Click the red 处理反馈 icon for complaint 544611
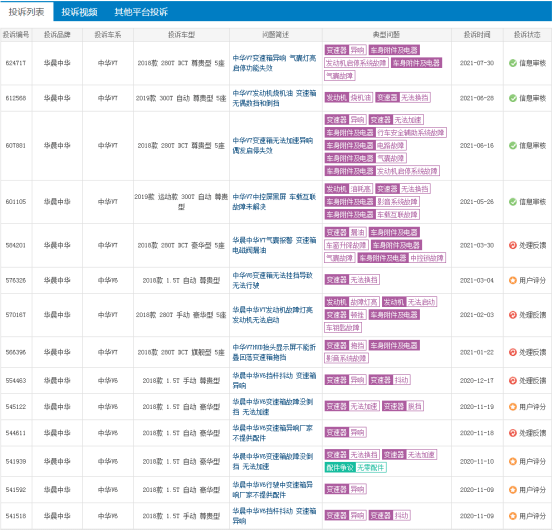The image size is (554, 531). pos(513,432)
